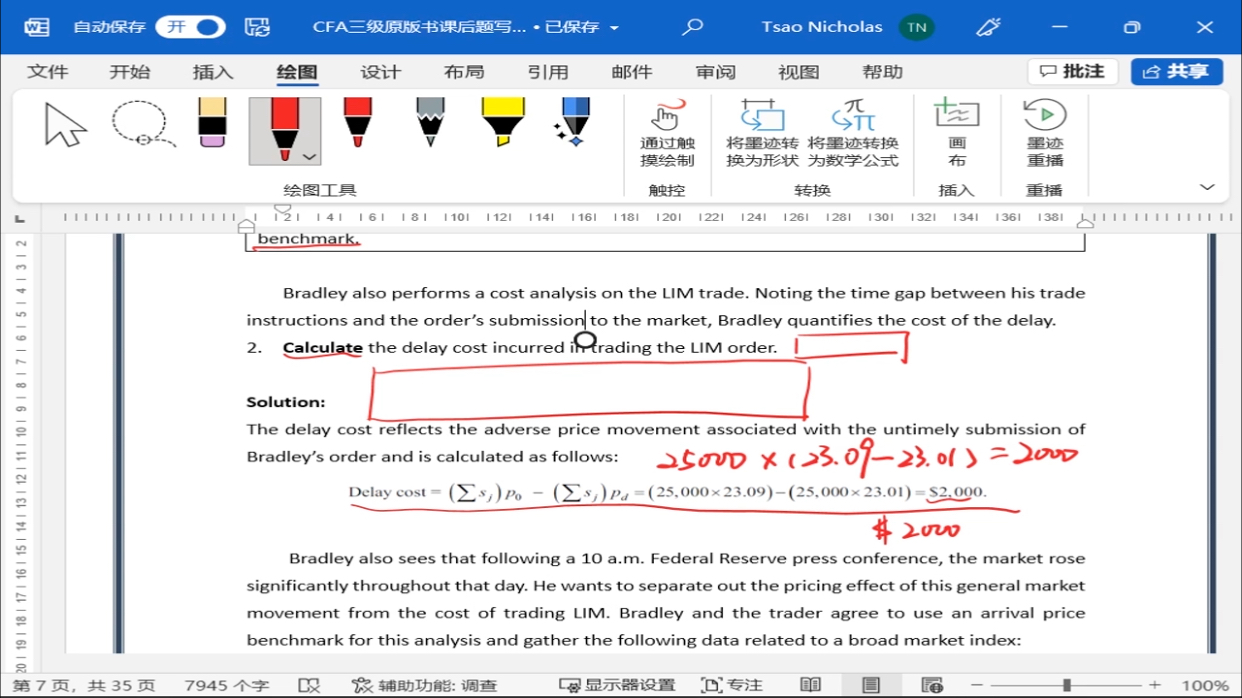Switch to print layout view icon
1242x698 pixels.
[x=871, y=685]
